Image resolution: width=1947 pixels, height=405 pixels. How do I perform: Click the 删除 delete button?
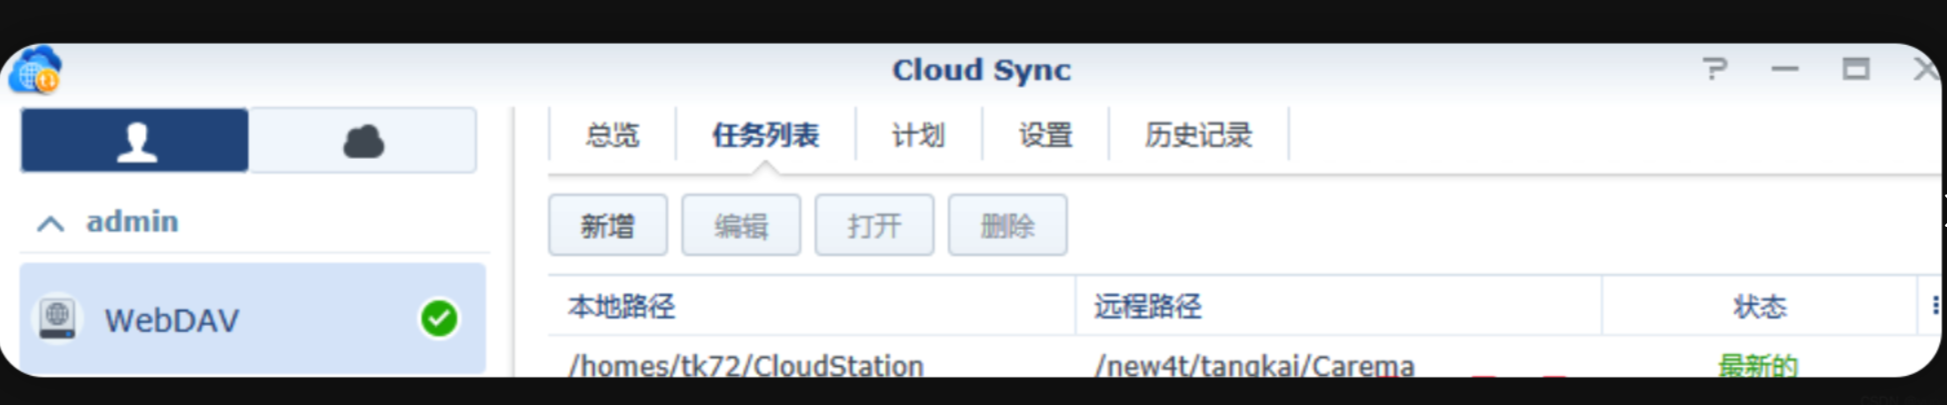1007,226
